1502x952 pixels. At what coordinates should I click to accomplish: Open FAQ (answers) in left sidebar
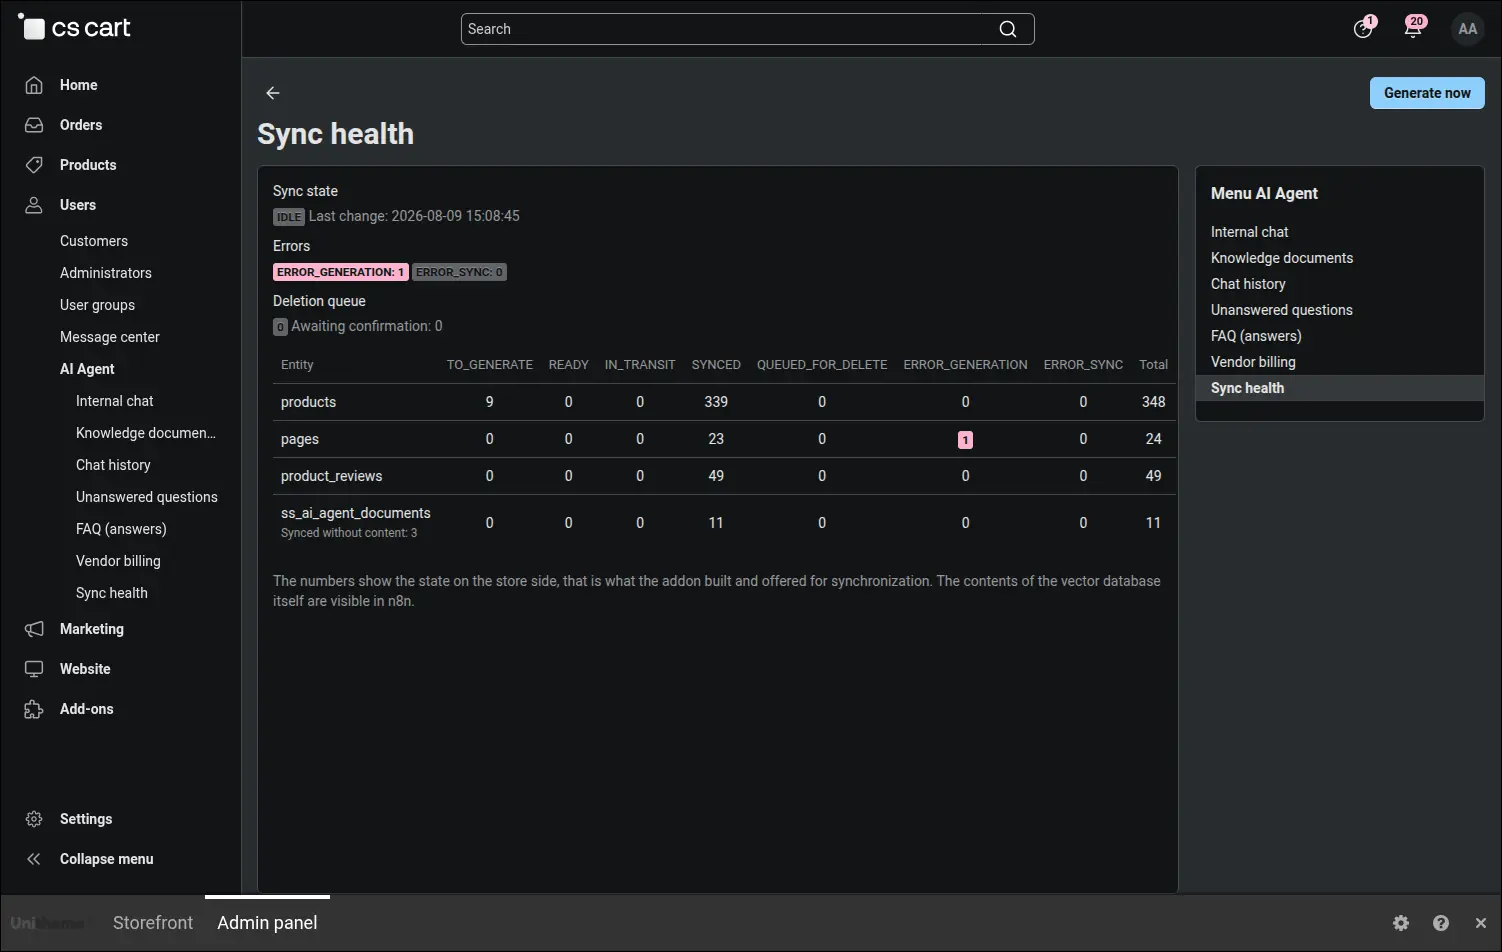121,529
